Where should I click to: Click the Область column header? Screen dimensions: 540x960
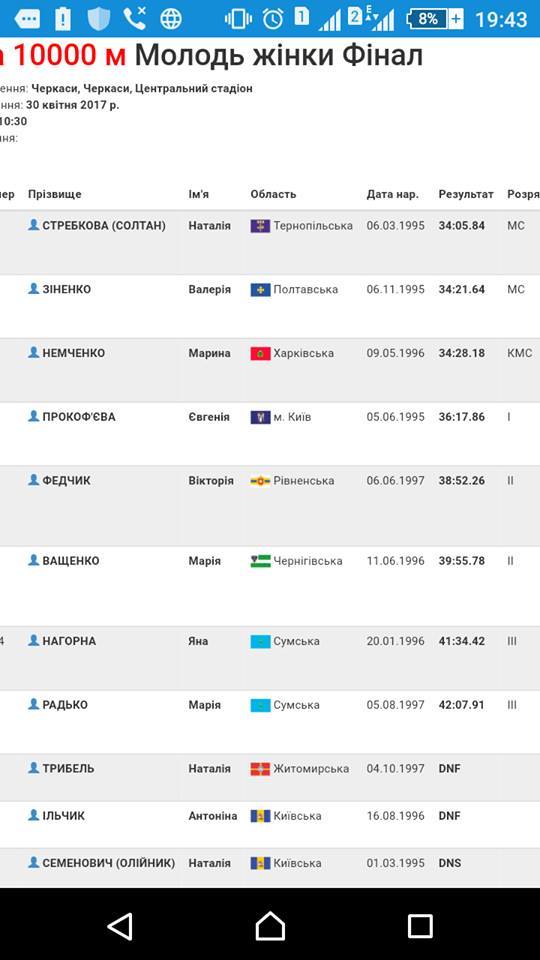click(273, 194)
